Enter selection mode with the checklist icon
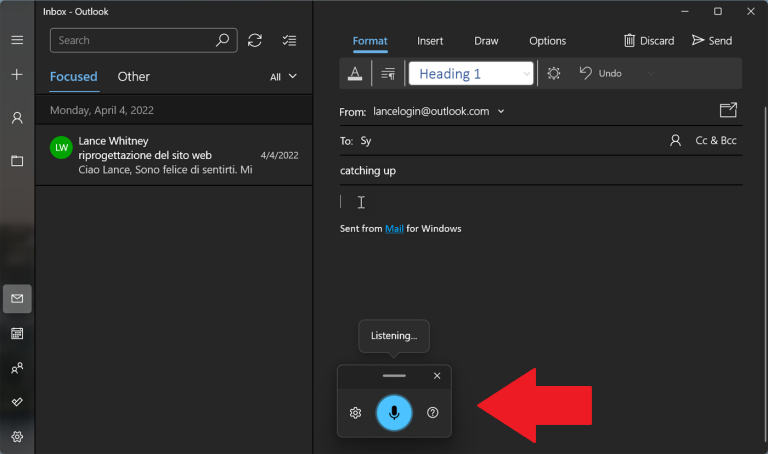This screenshot has width=768, height=454. 289,40
